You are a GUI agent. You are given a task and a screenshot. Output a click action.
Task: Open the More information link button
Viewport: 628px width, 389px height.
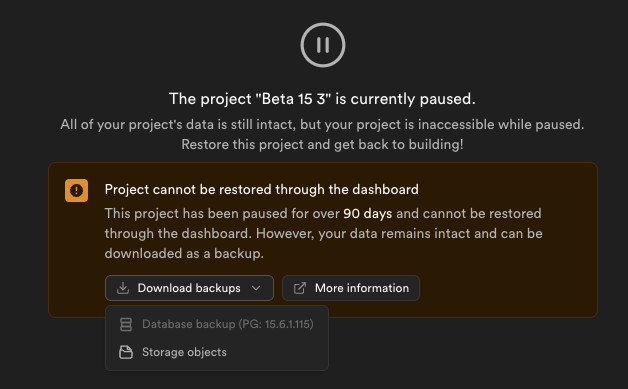pos(351,288)
